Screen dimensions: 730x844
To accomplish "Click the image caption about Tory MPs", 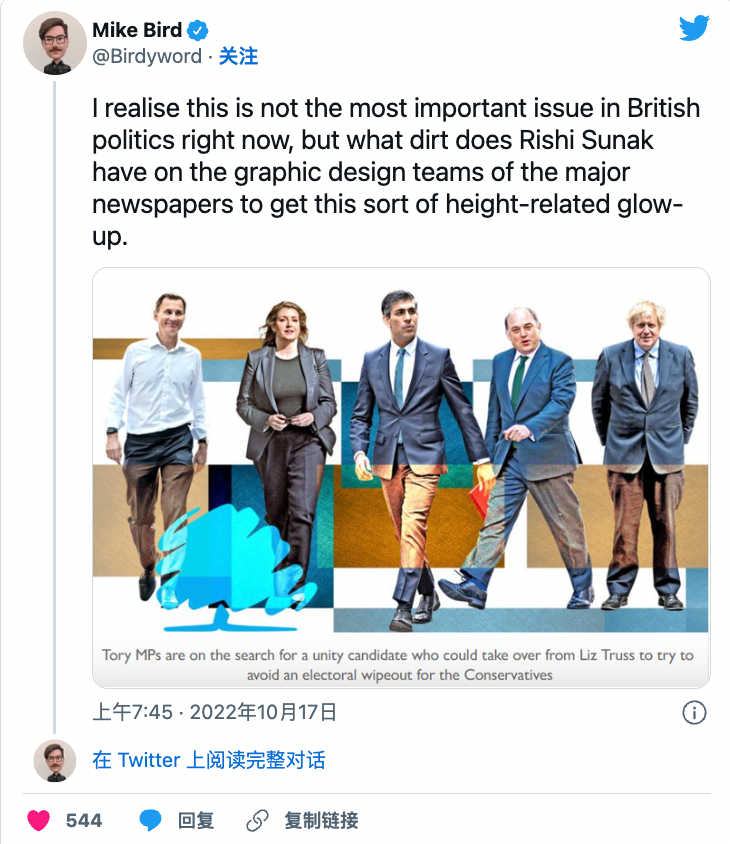I will pyautogui.click(x=398, y=665).
